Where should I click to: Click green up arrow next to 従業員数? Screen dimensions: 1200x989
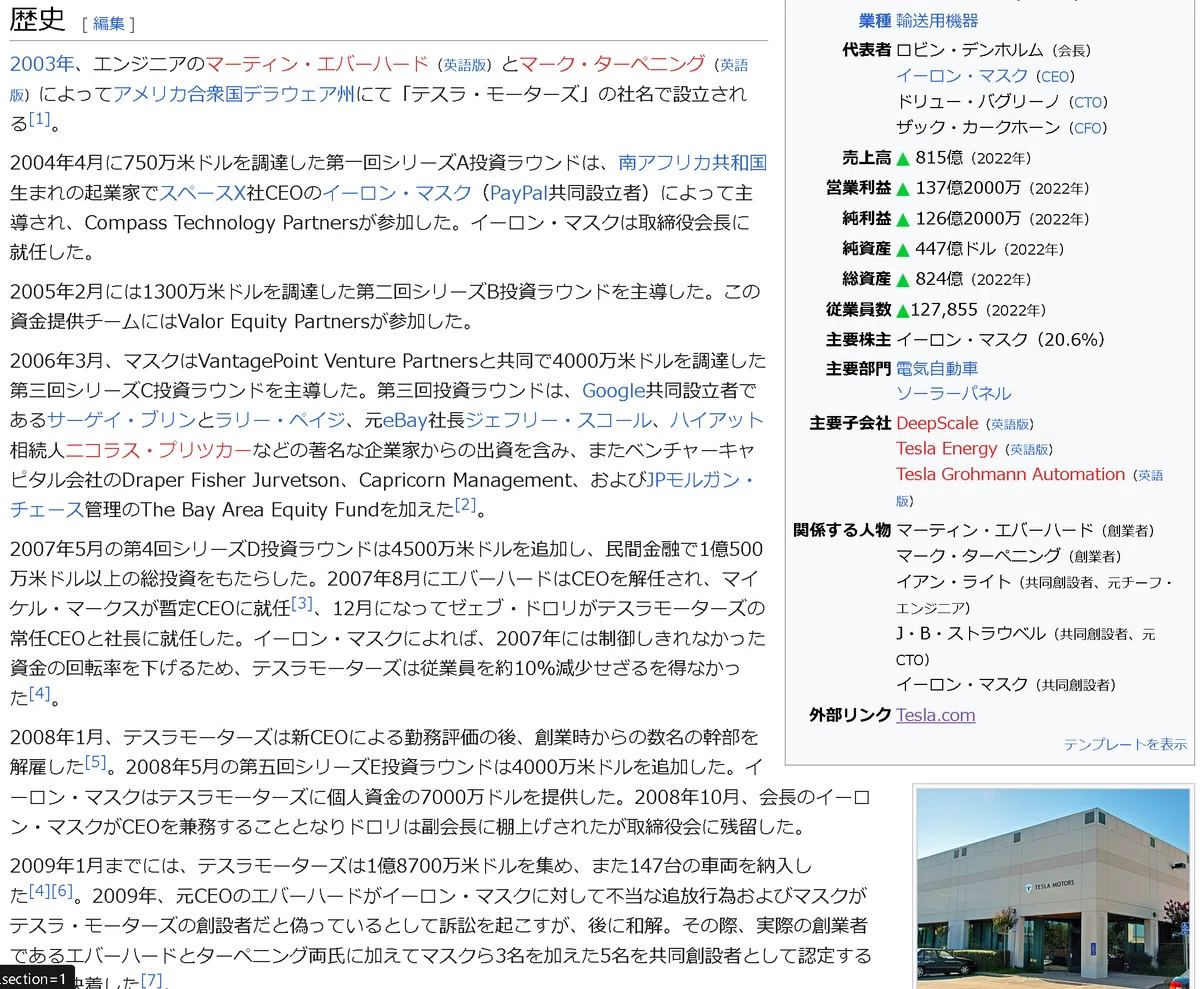click(x=903, y=310)
